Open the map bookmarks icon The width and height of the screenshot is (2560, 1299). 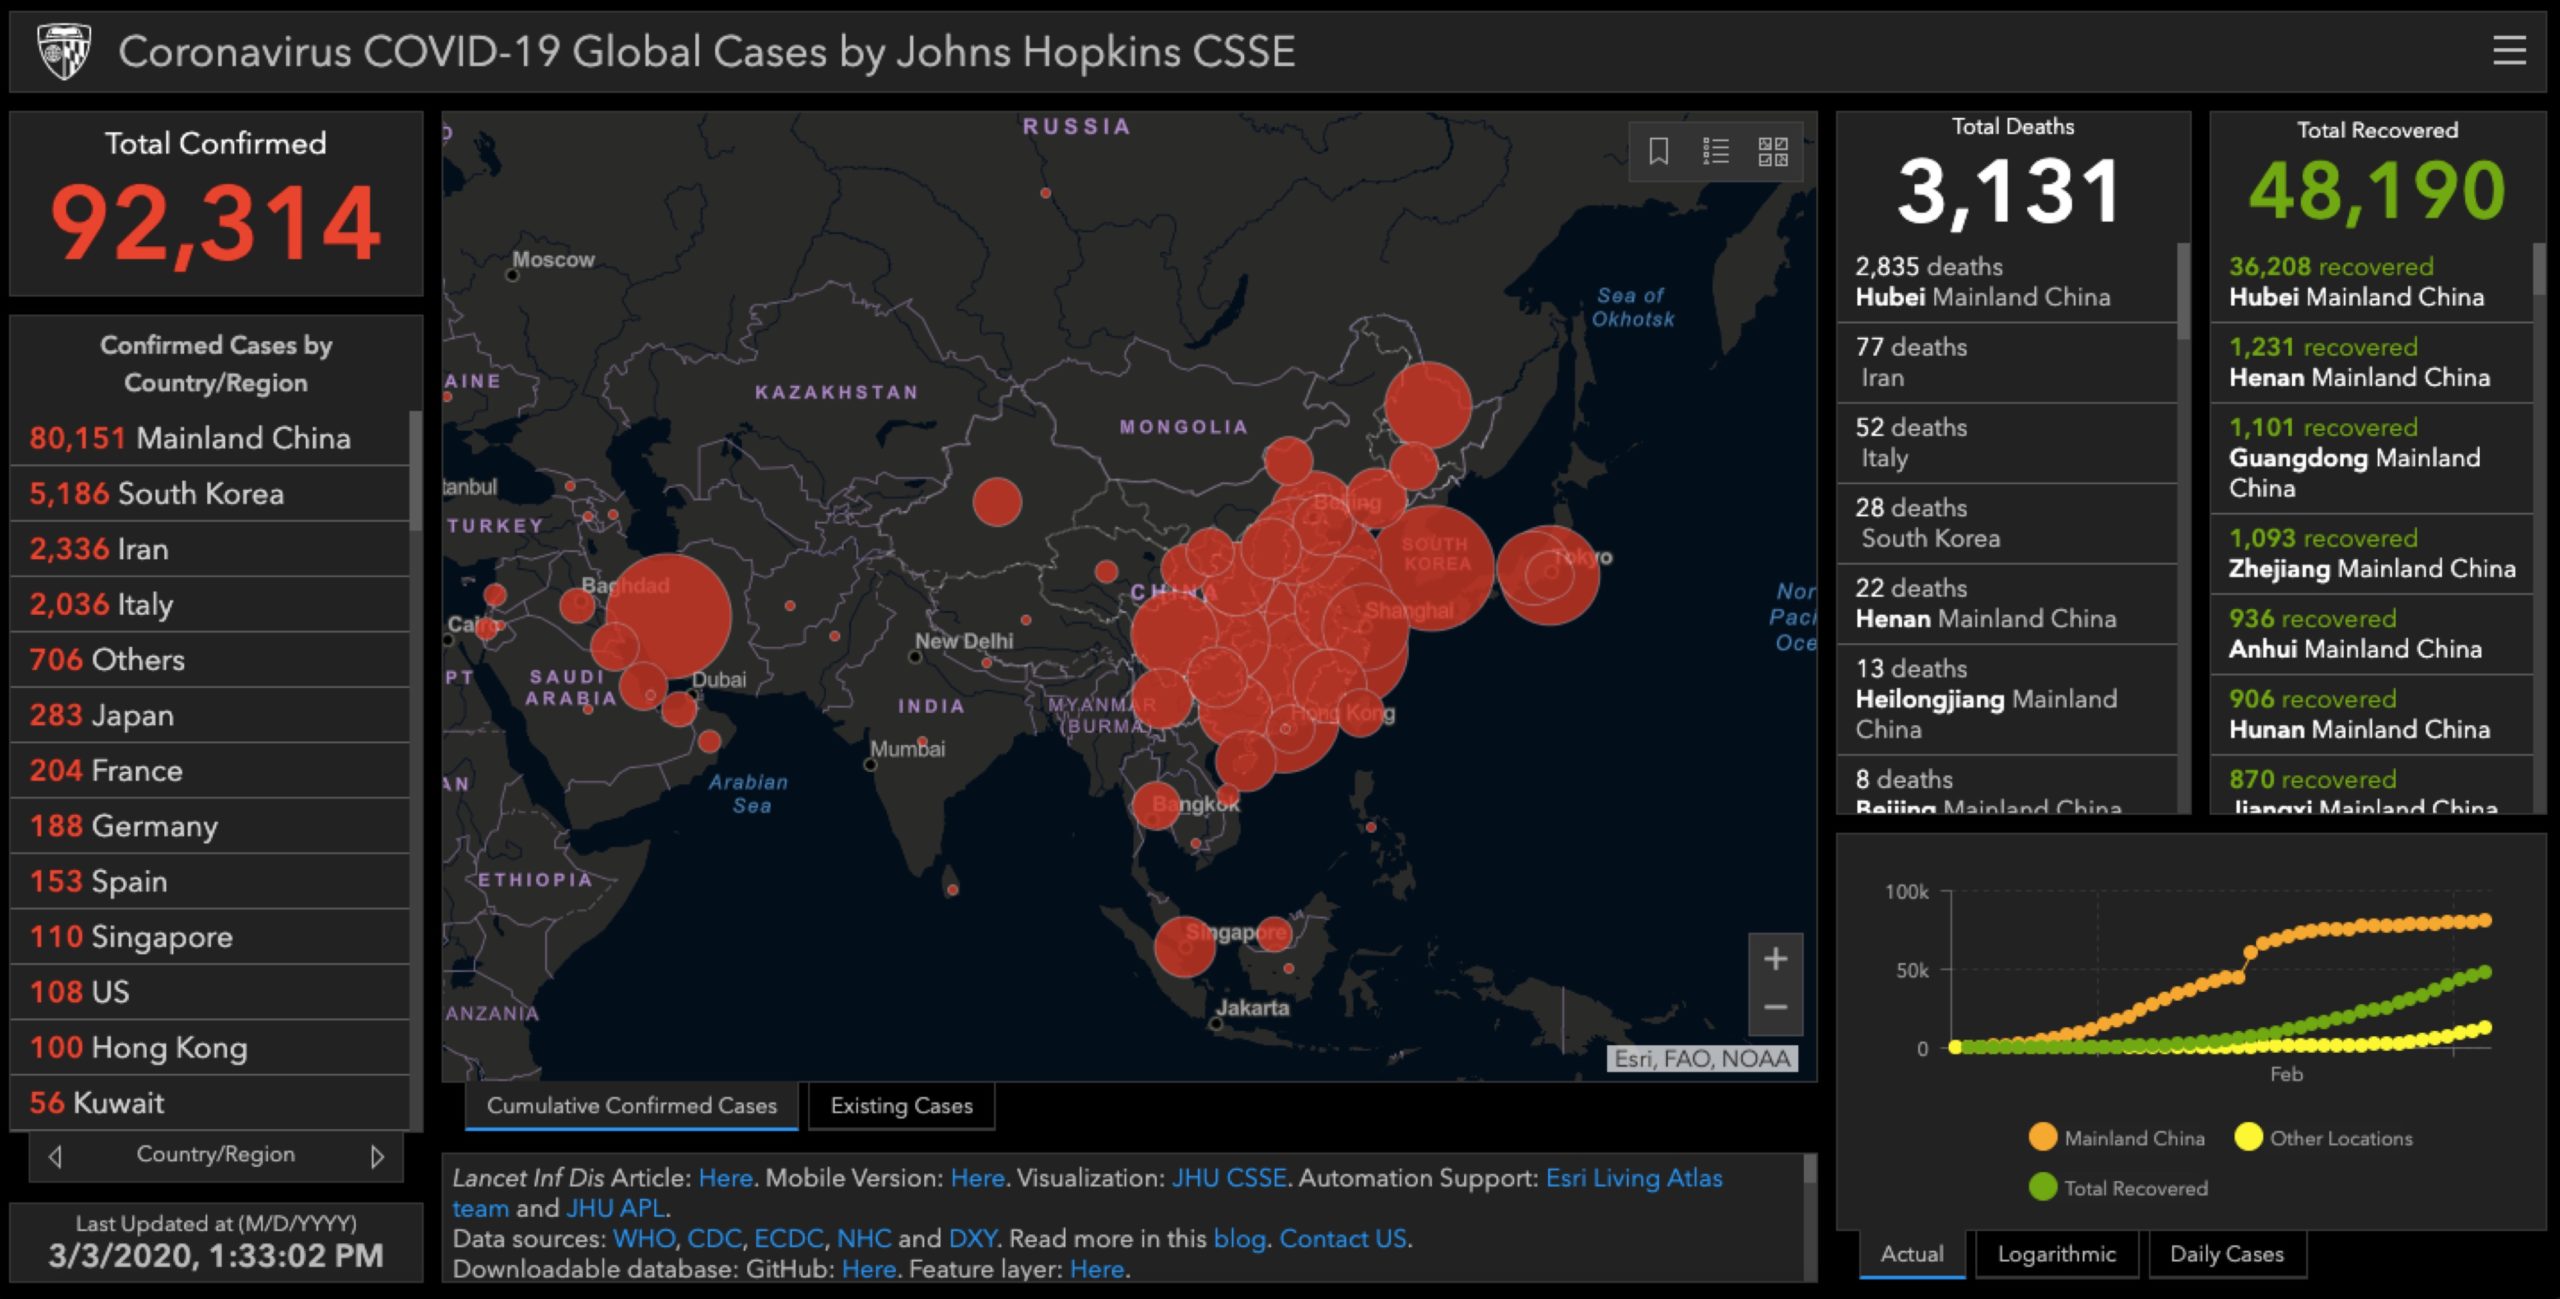click(1658, 151)
